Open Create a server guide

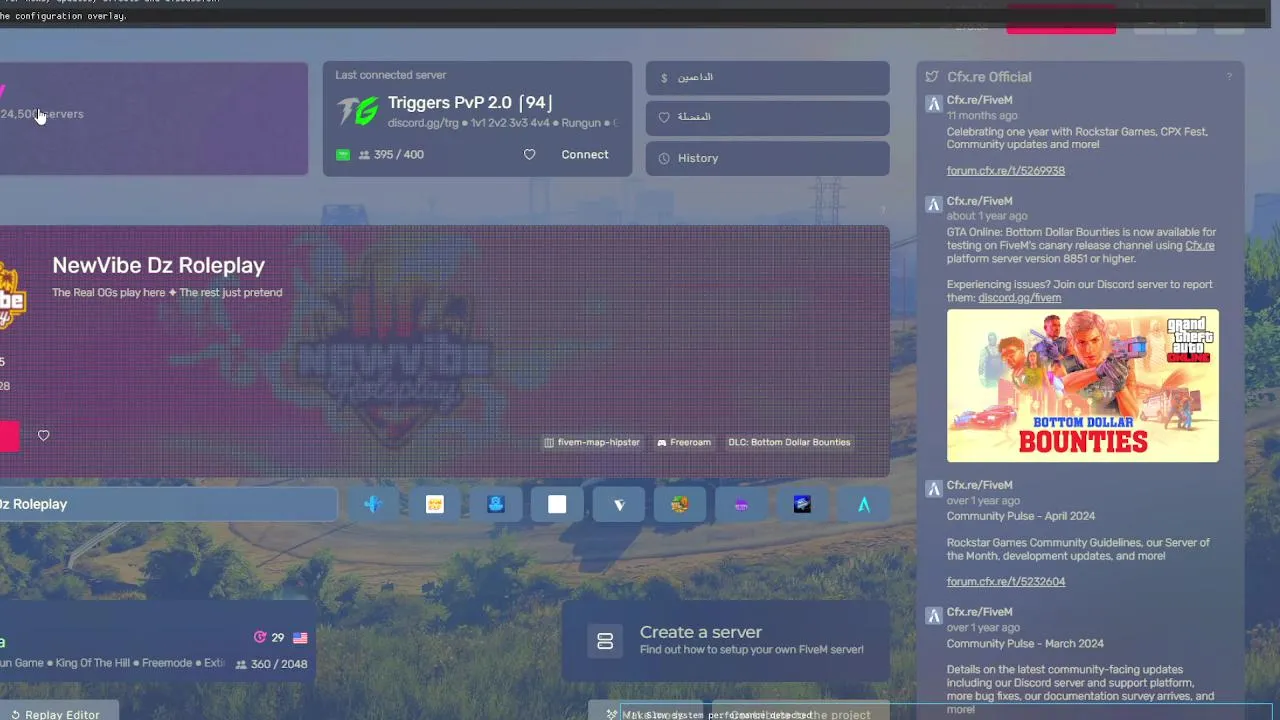pyautogui.click(x=726, y=641)
